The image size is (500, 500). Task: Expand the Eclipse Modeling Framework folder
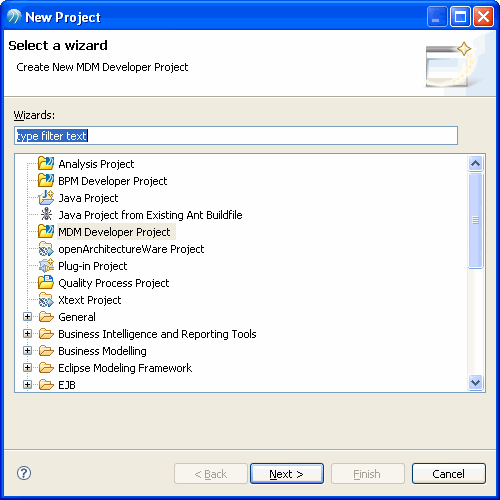click(28, 368)
